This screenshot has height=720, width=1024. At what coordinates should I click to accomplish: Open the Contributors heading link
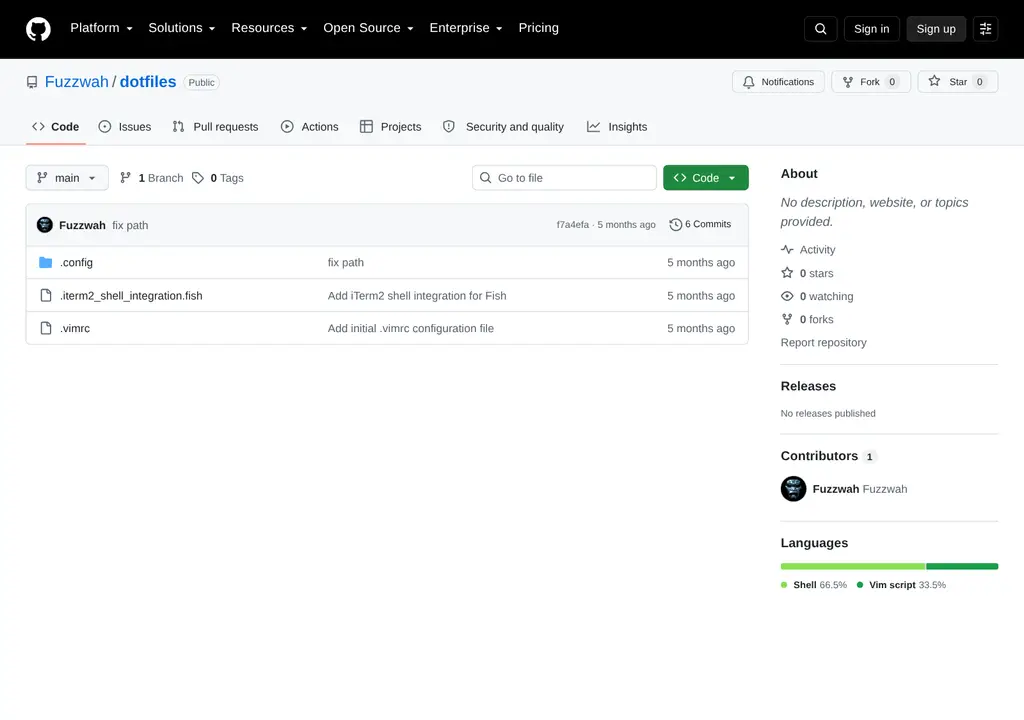(x=827, y=456)
